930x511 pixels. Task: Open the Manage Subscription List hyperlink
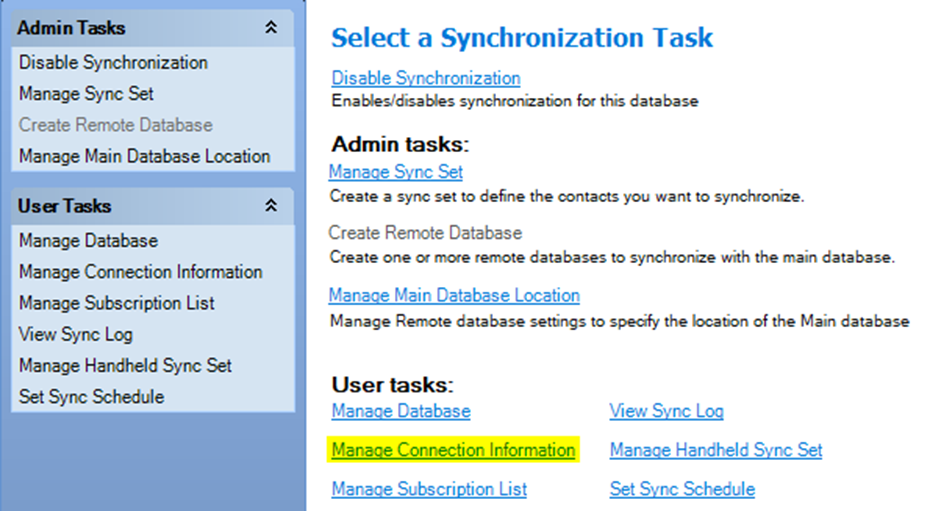(429, 489)
